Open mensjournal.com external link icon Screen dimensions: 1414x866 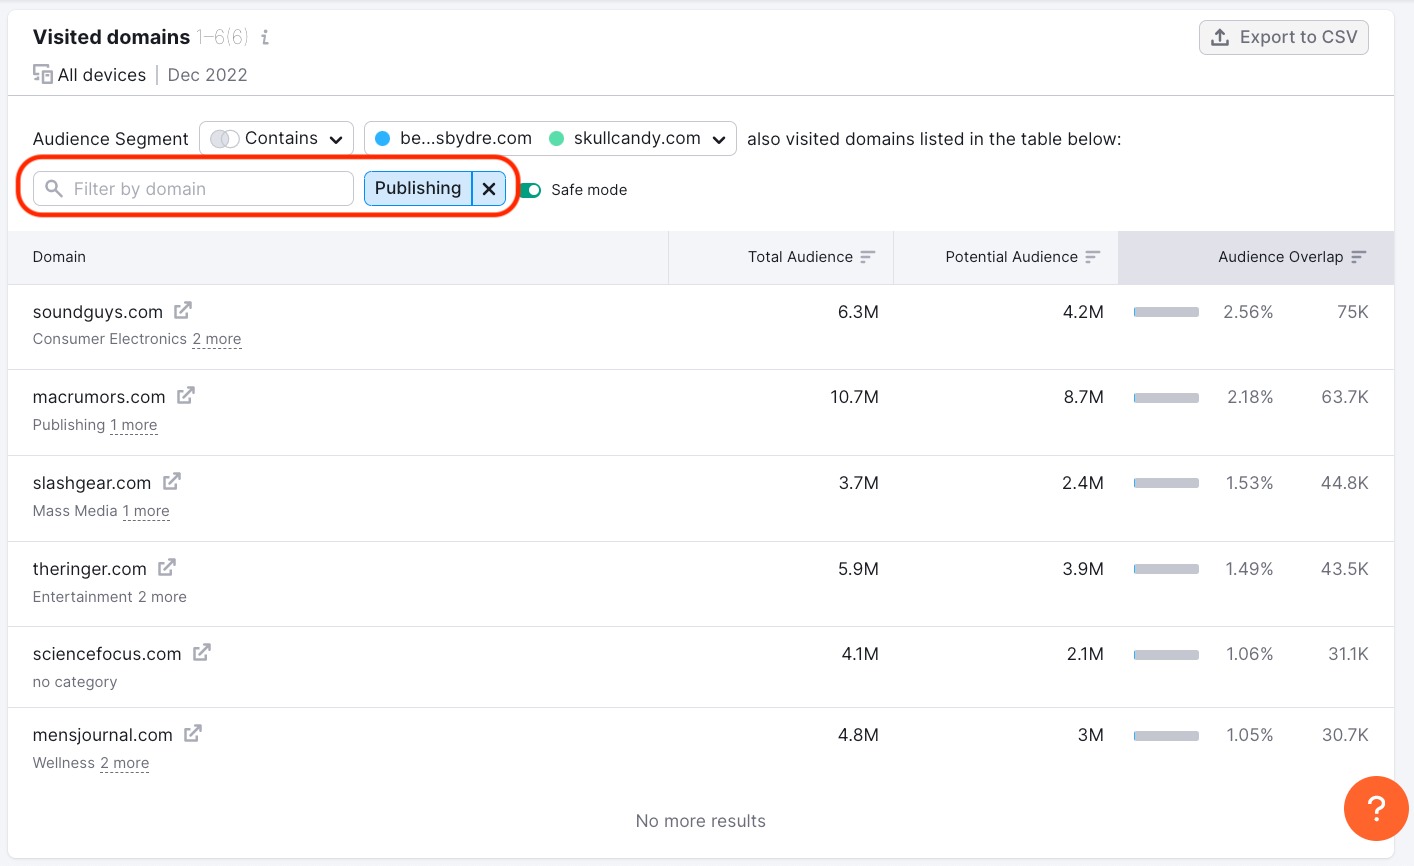[193, 734]
